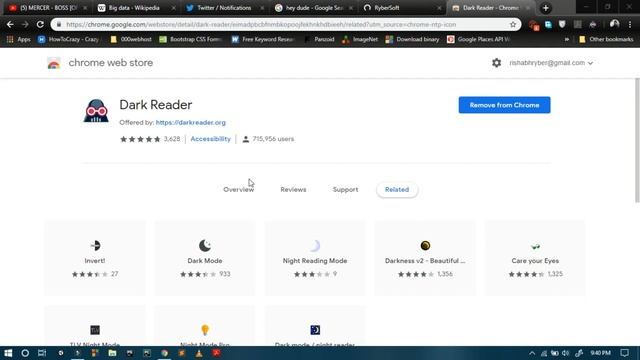Open the Download binary bookmark

tap(413, 40)
